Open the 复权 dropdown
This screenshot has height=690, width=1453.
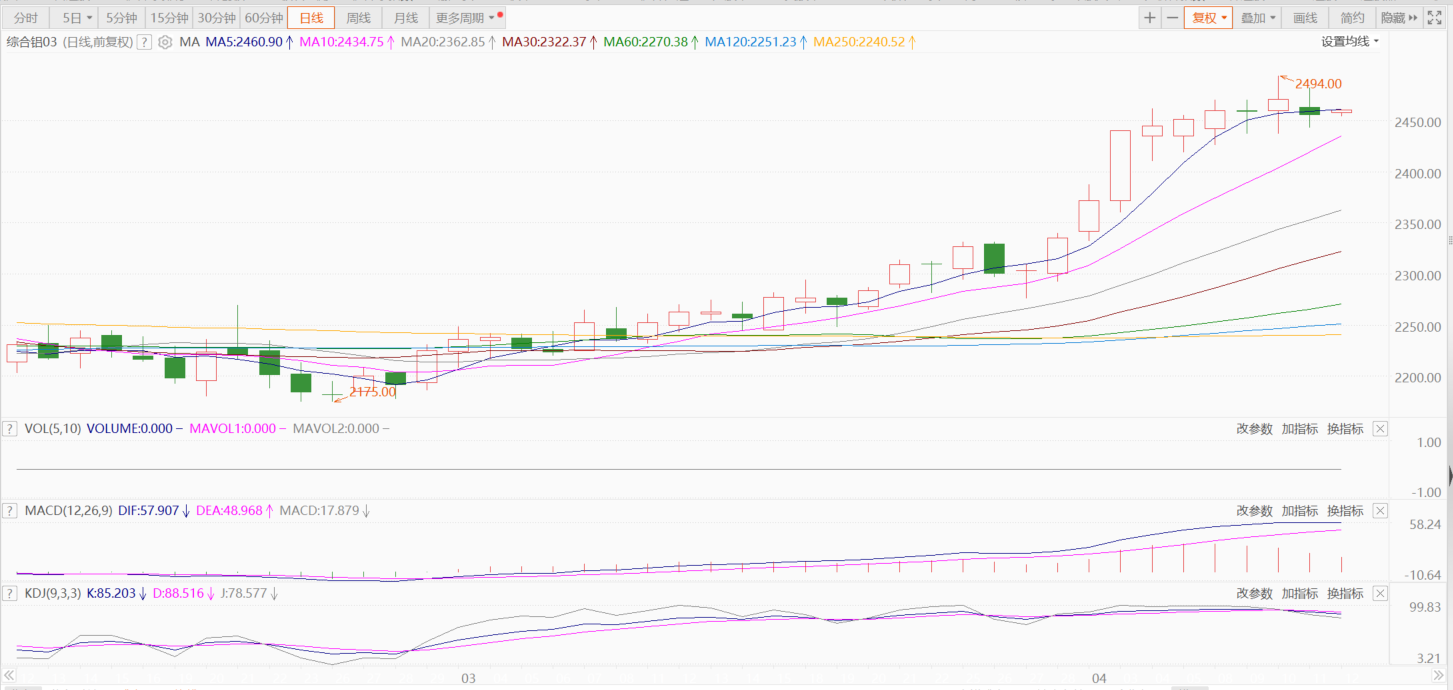pos(1208,18)
